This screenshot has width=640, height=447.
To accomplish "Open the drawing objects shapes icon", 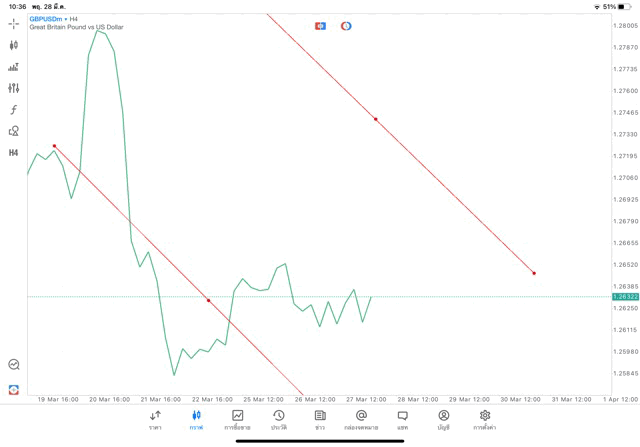I will [13, 131].
